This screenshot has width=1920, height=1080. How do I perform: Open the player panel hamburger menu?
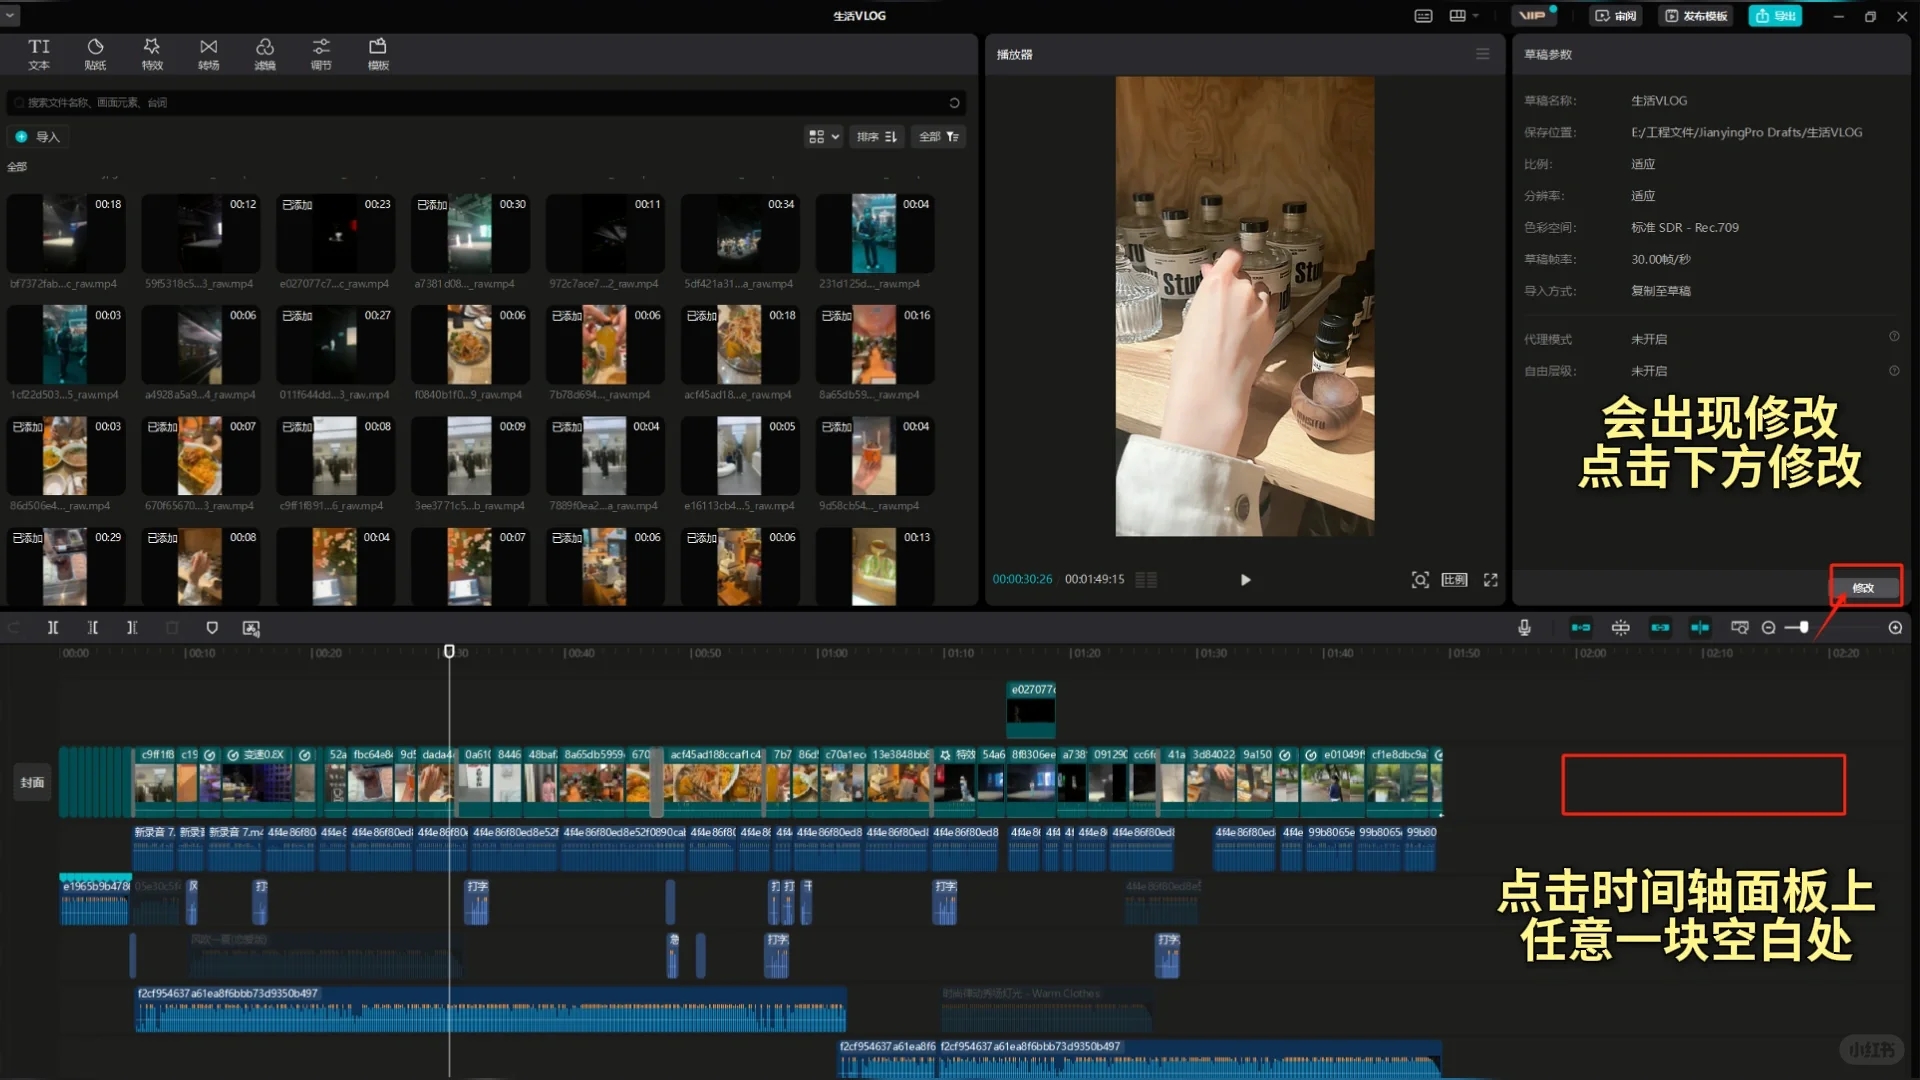[1482, 54]
